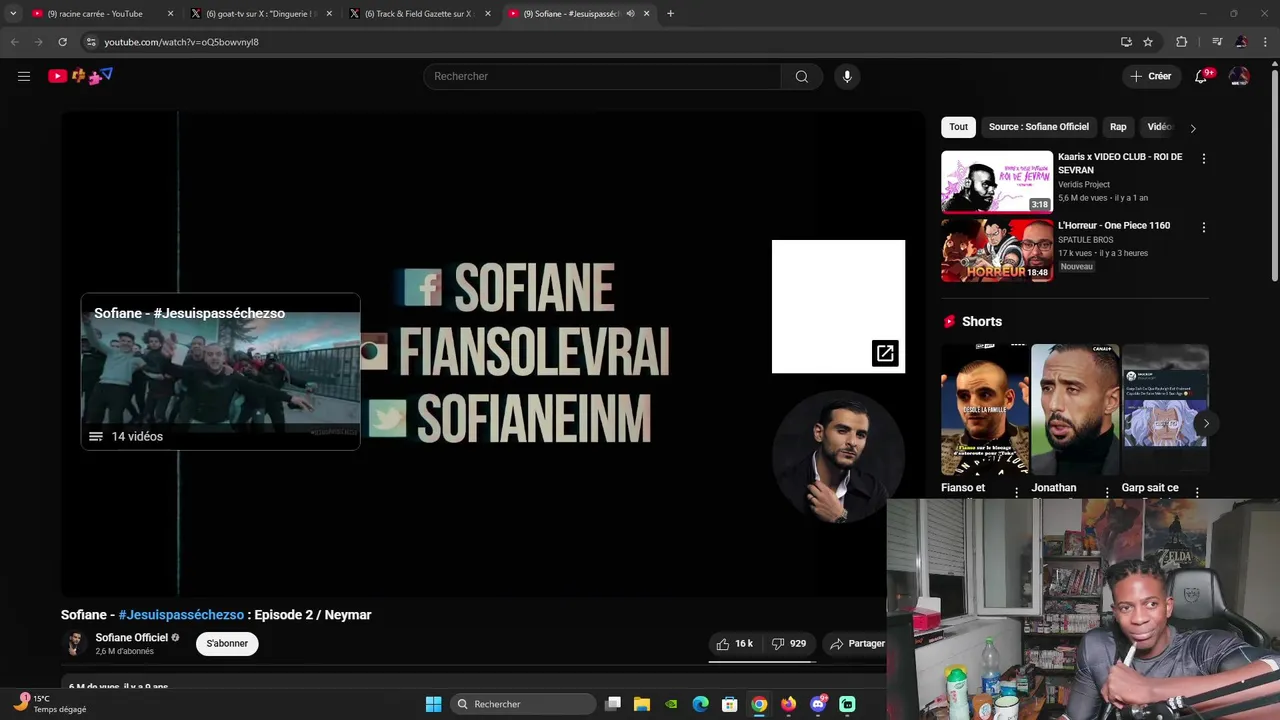Image resolution: width=1280 pixels, height=720 pixels.
Task: Open YouTube account avatar menu
Action: coord(1239,76)
